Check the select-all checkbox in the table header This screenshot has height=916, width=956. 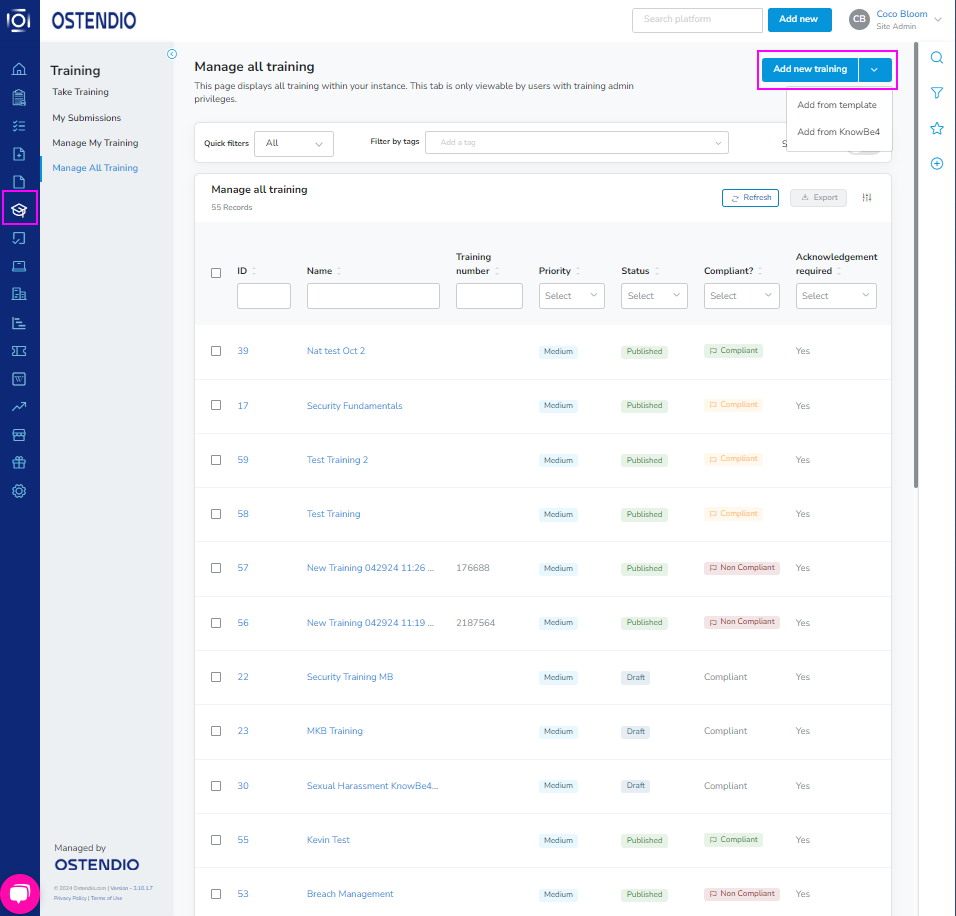click(216, 272)
